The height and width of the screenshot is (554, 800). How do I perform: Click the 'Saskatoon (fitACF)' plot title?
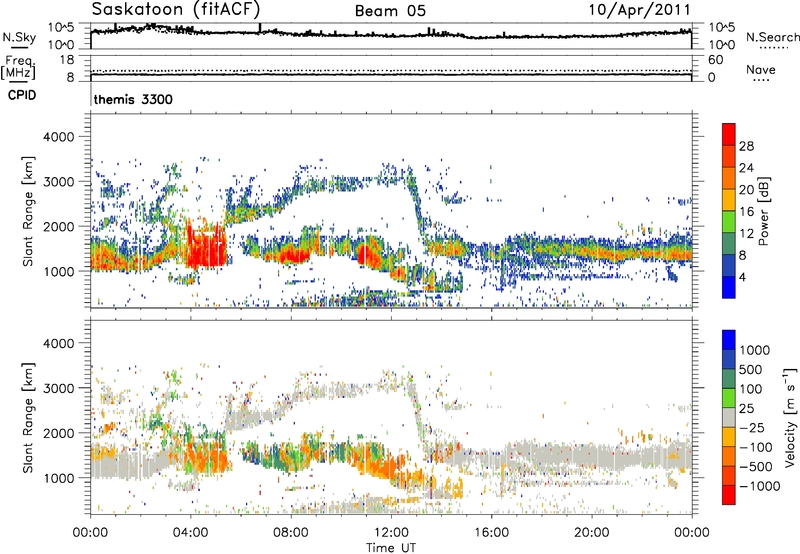point(176,9)
